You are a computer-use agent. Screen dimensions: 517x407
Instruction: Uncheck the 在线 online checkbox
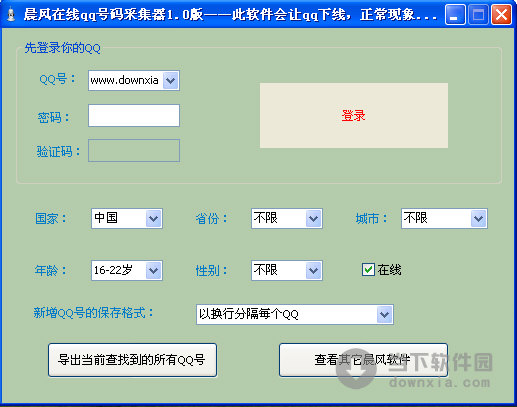pyautogui.click(x=368, y=270)
